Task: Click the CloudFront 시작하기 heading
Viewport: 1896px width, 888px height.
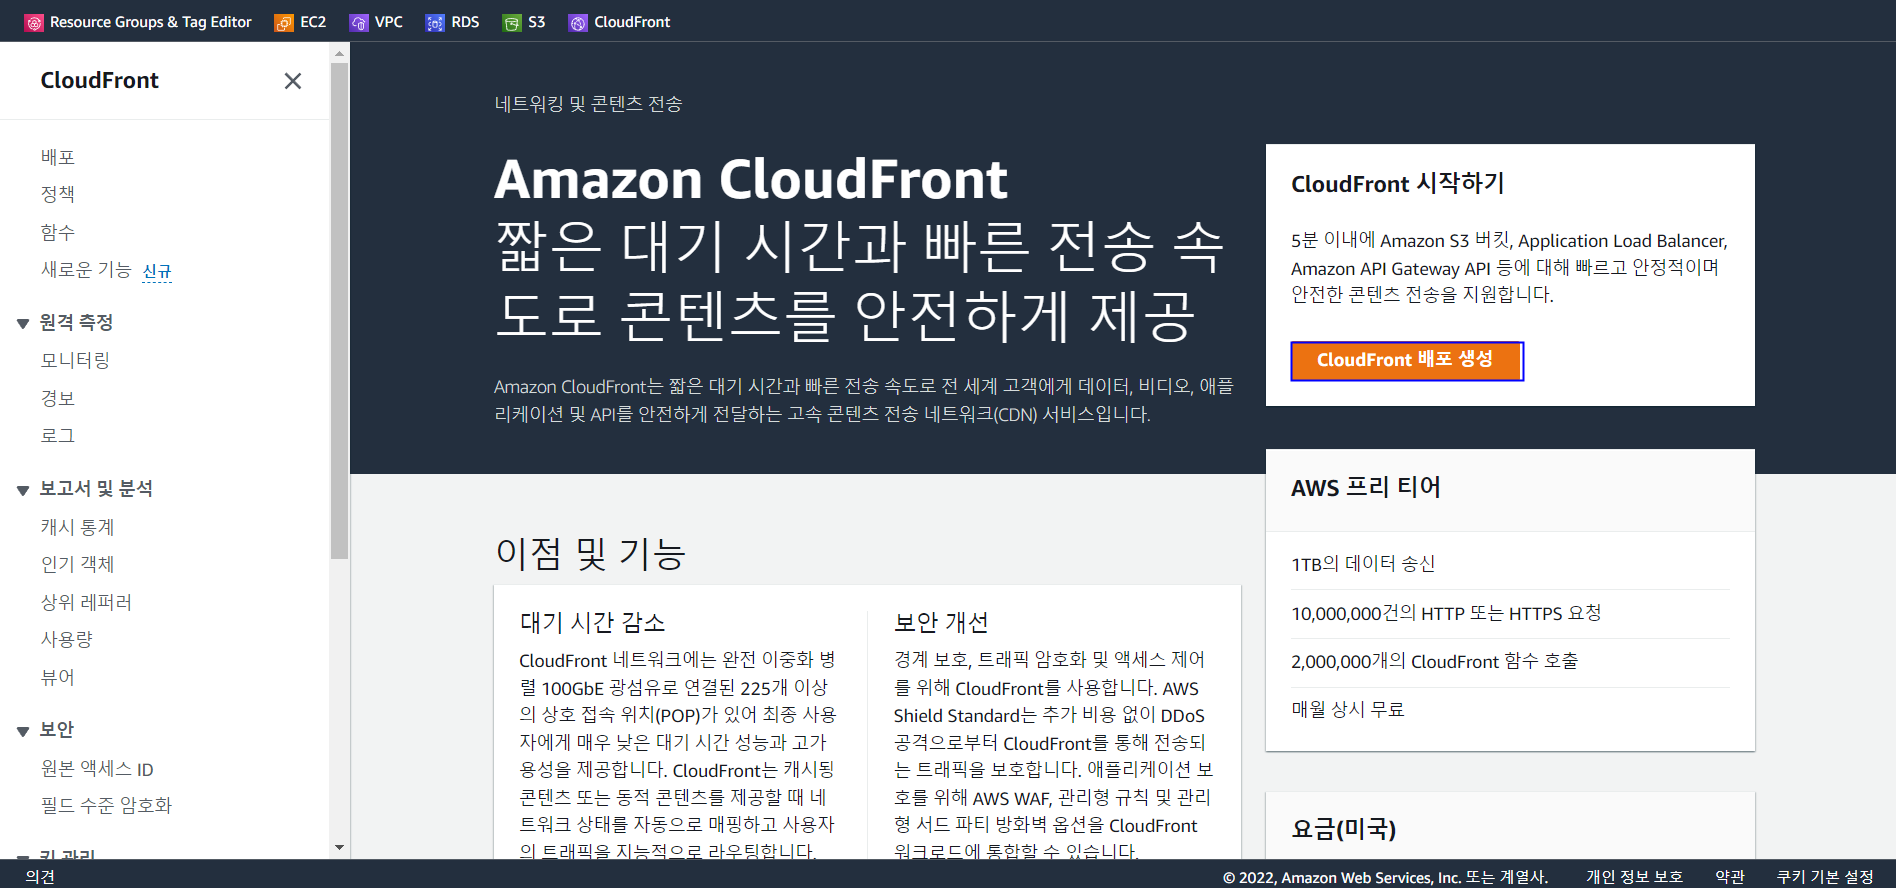Action: click(1398, 183)
